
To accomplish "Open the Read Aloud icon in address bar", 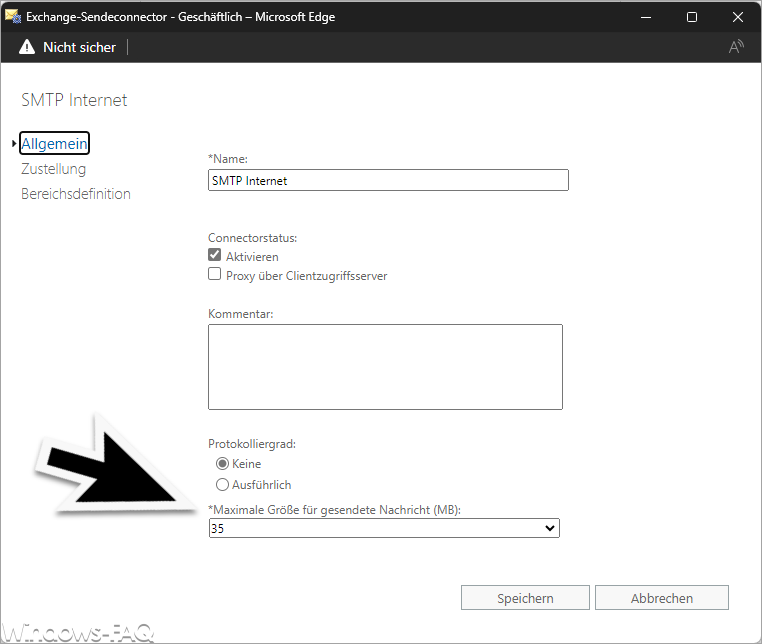I will pos(736,47).
